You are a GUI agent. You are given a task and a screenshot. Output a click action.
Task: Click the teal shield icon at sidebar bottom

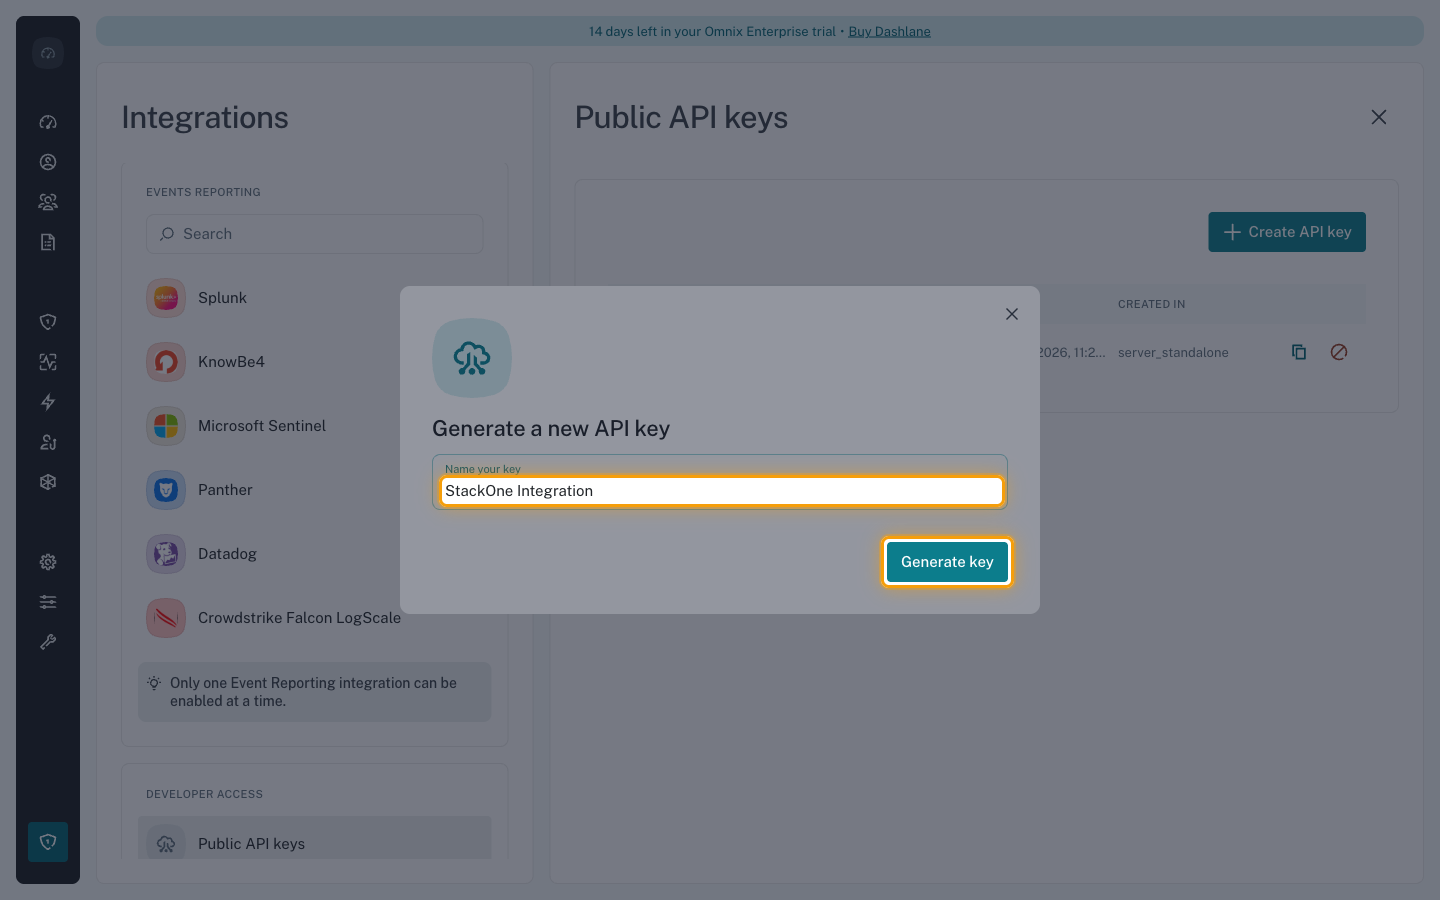(48, 842)
